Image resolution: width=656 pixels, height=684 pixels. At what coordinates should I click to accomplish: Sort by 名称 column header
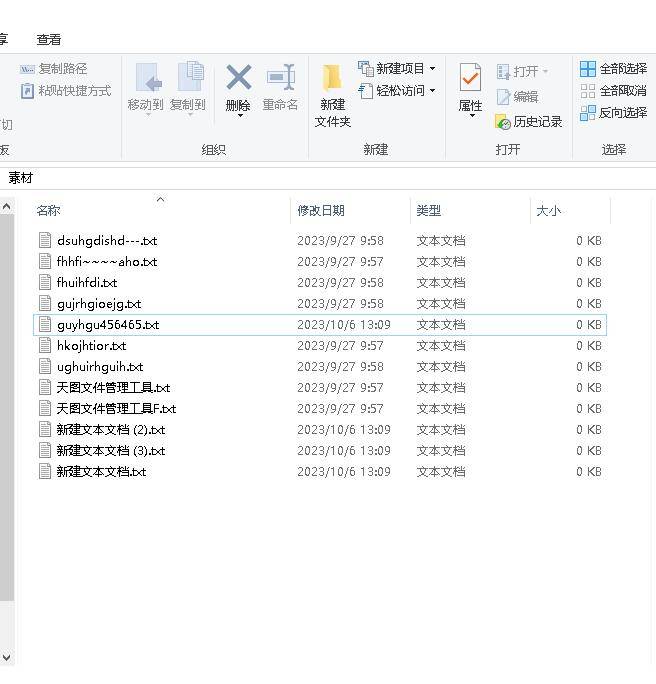(x=48, y=211)
